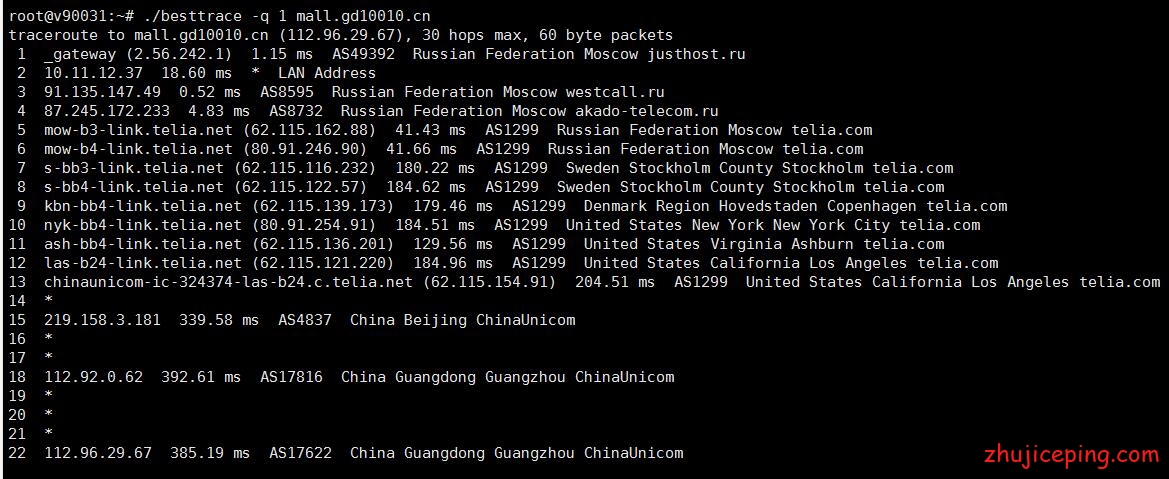Click the _gateway hostname on hop 1
Viewport: 1169px width, 479px height.
81,54
